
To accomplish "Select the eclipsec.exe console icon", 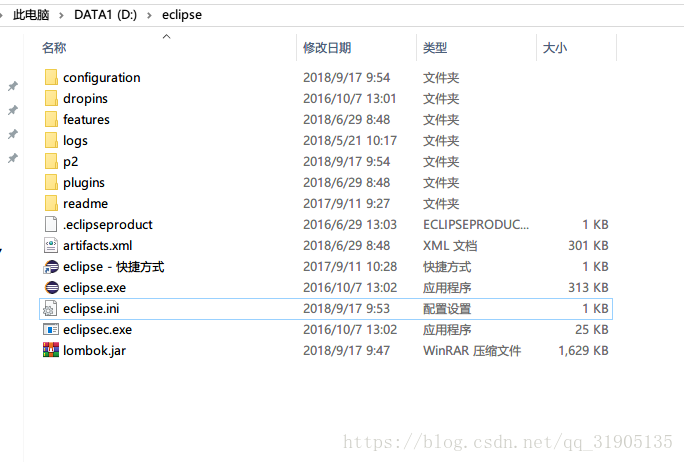I will (x=51, y=329).
